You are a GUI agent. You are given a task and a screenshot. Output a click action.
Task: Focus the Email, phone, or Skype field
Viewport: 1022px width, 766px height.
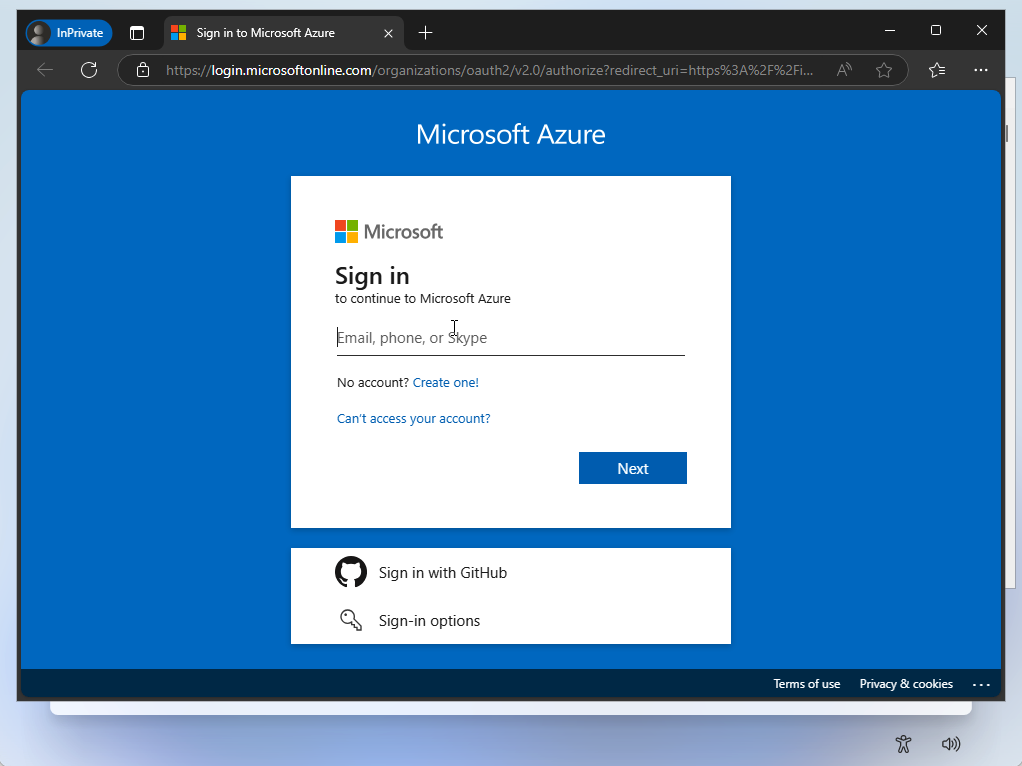click(x=510, y=338)
